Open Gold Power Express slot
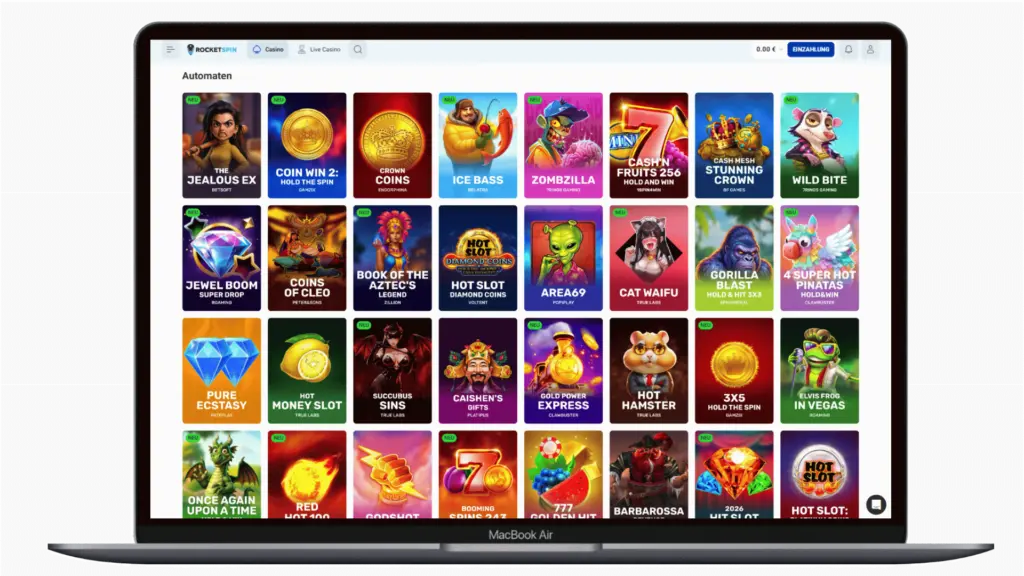 (564, 370)
